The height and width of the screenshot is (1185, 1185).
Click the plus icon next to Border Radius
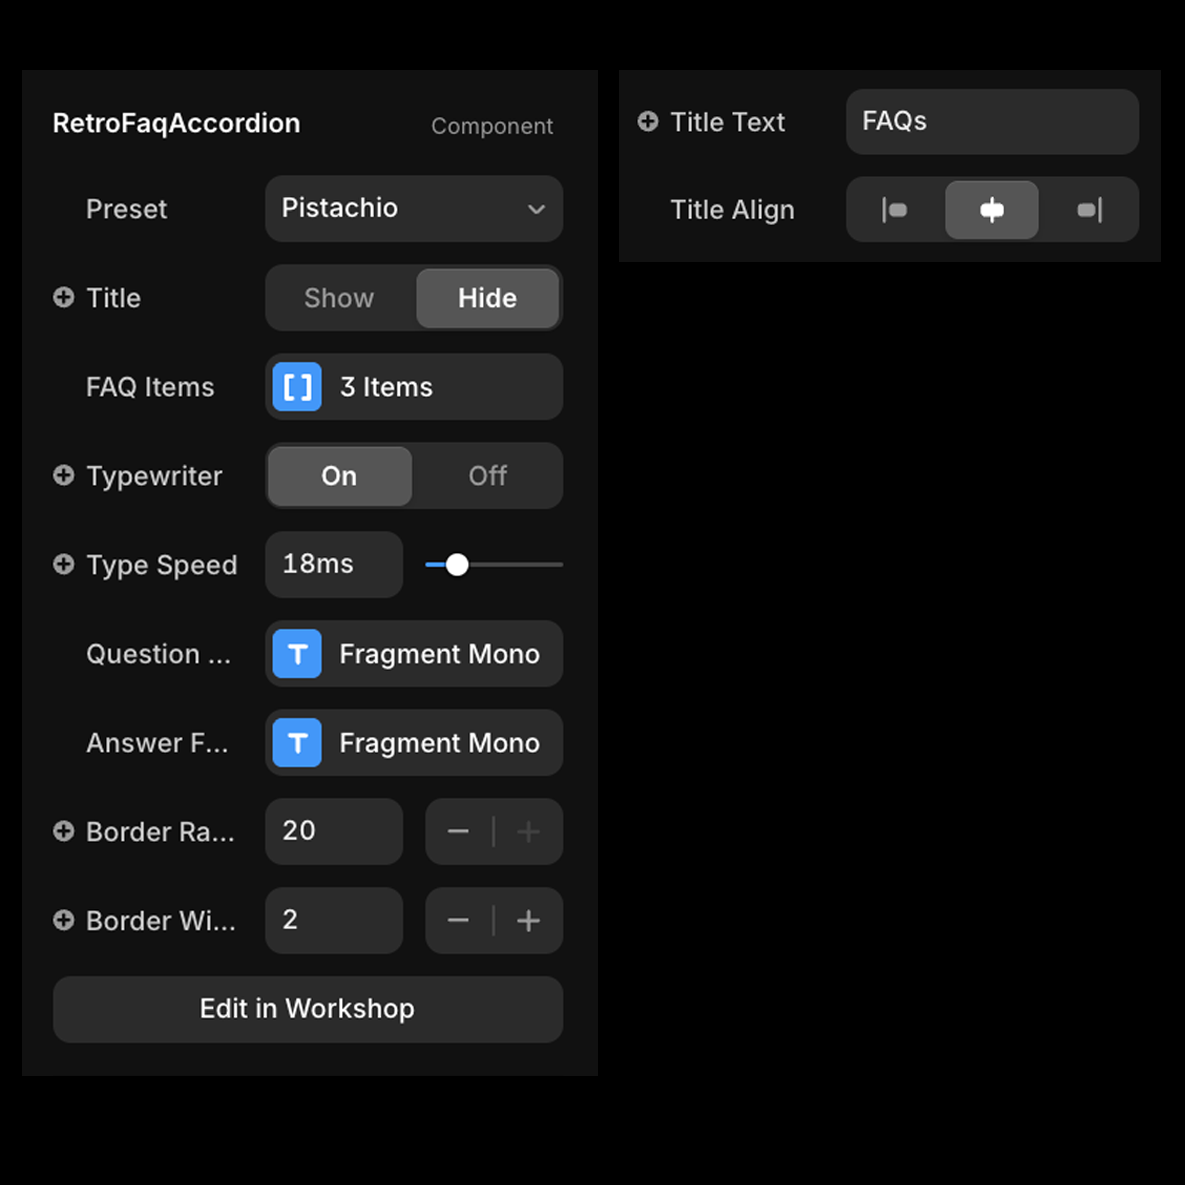click(64, 831)
